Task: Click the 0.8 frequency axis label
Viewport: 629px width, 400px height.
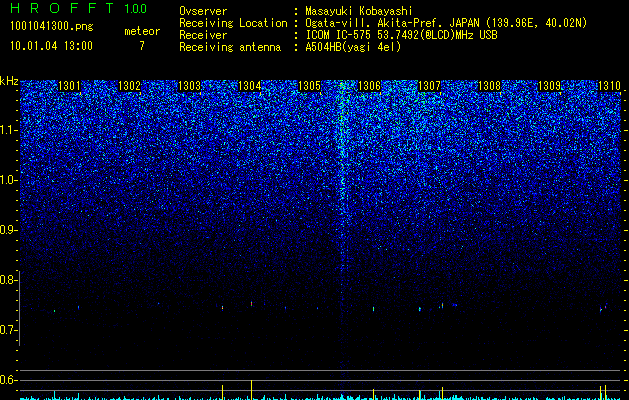Action: pos(8,280)
